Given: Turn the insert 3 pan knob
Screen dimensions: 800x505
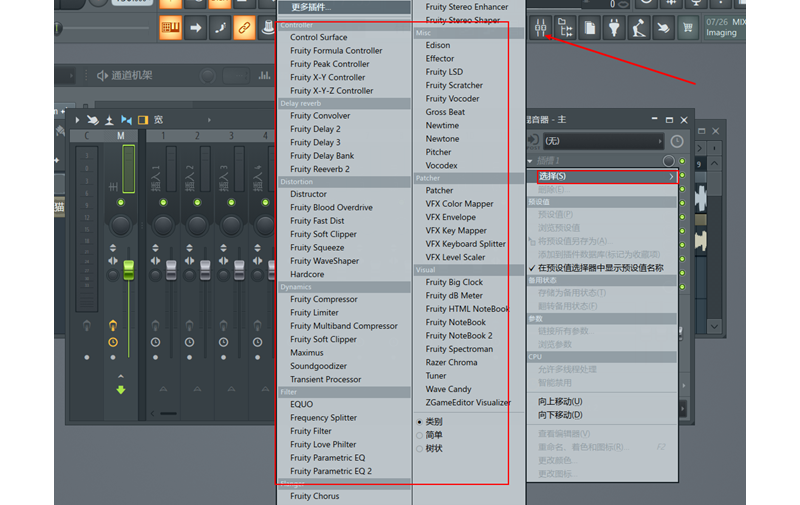Looking at the screenshot, I should (x=231, y=225).
